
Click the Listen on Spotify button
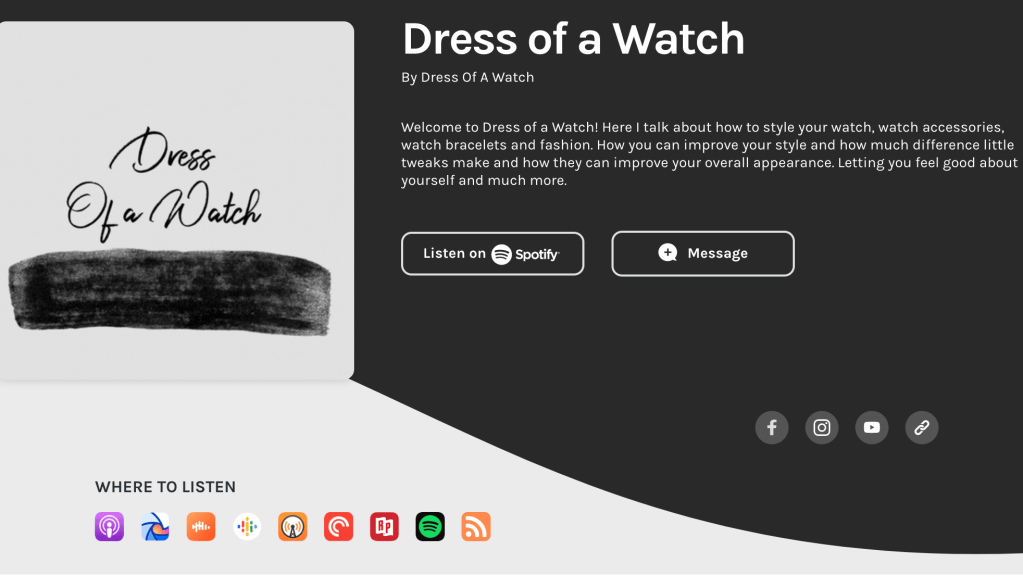tap(493, 254)
